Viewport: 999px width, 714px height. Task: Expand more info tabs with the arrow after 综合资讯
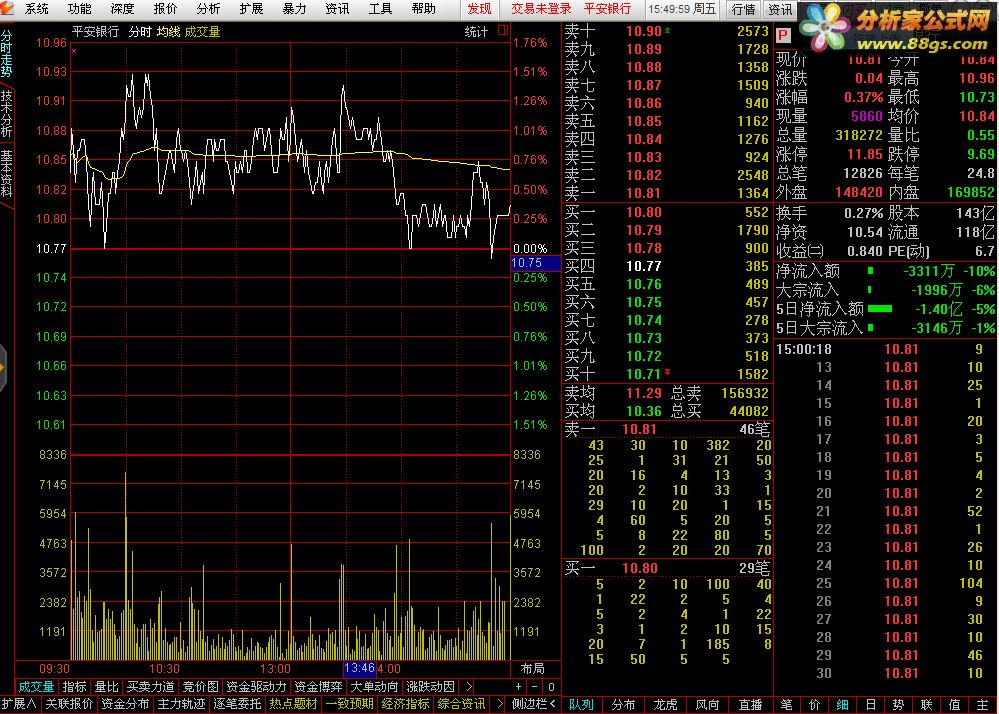pyautogui.click(x=500, y=704)
